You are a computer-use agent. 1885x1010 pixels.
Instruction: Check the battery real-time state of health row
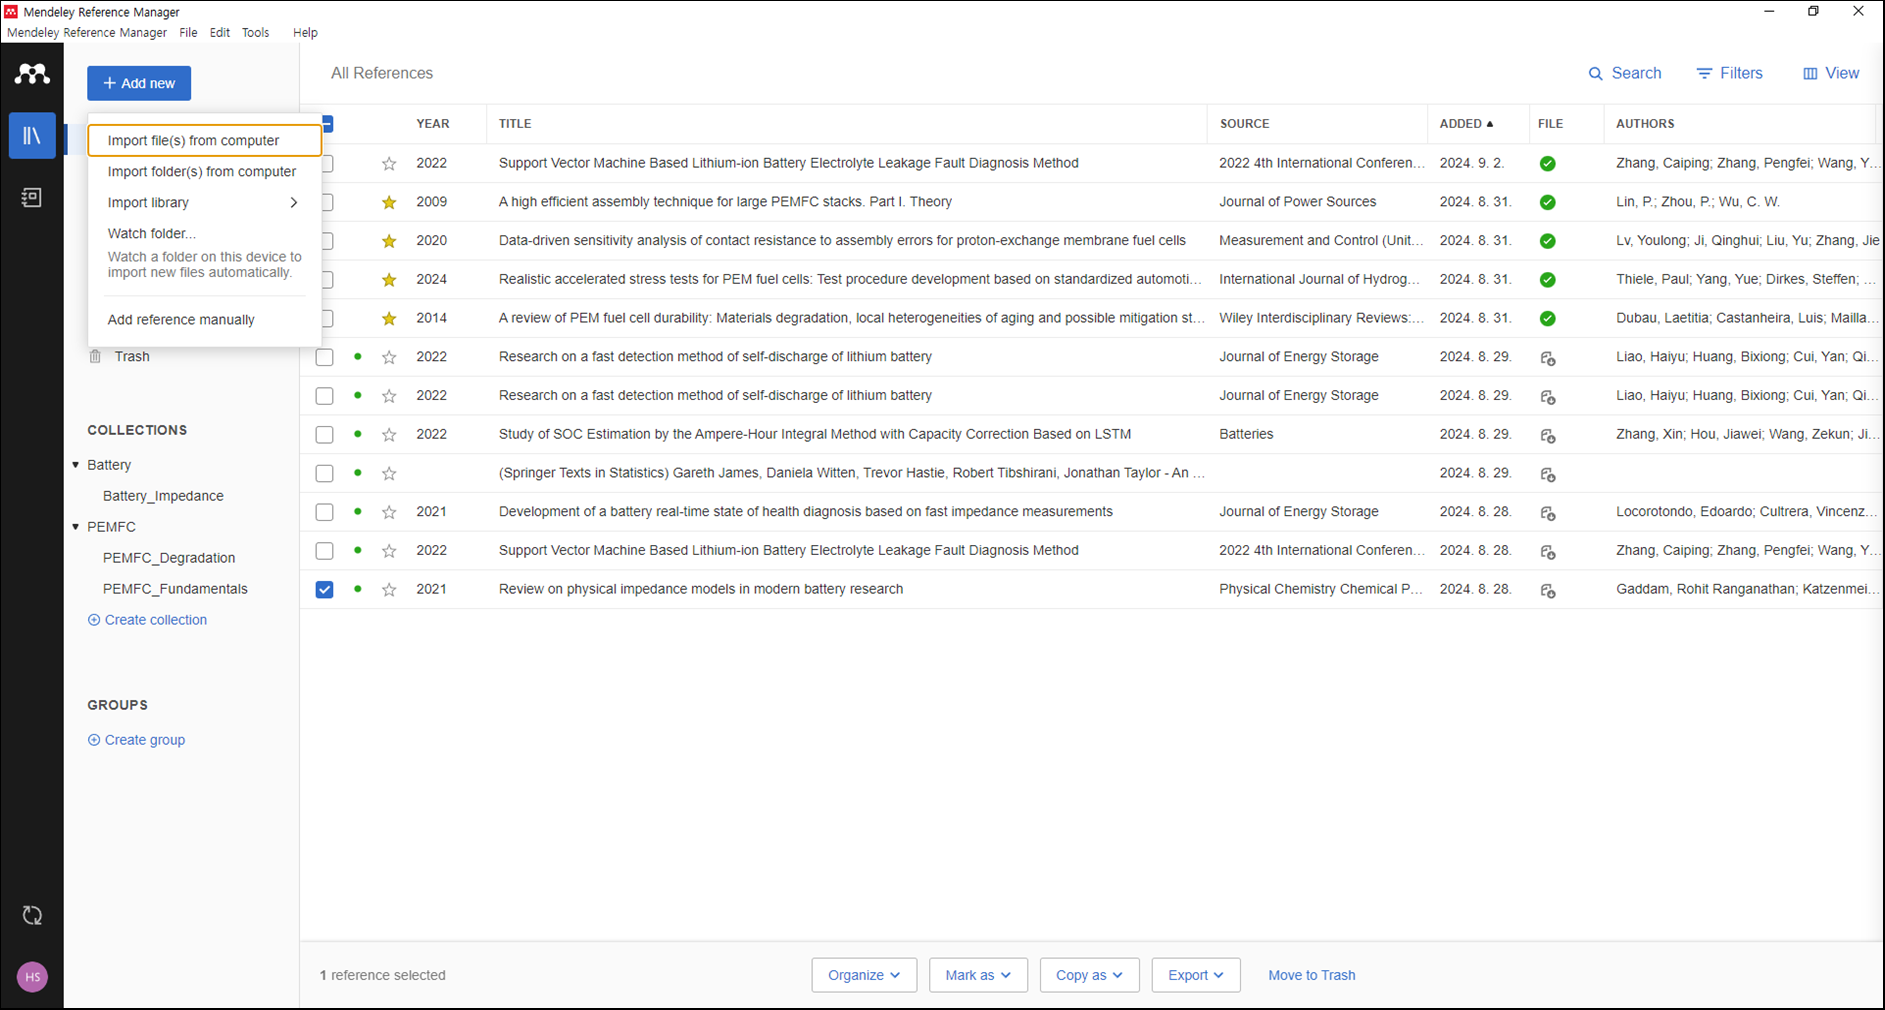point(324,512)
